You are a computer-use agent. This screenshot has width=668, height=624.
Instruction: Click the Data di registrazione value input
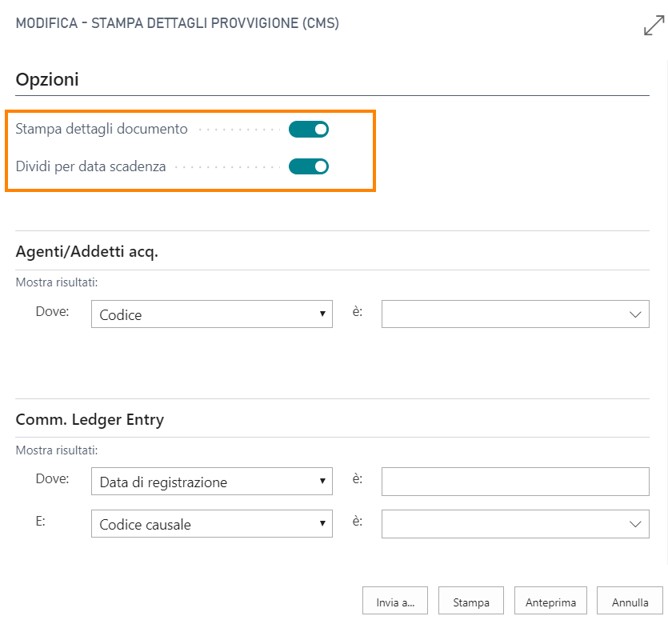point(515,482)
